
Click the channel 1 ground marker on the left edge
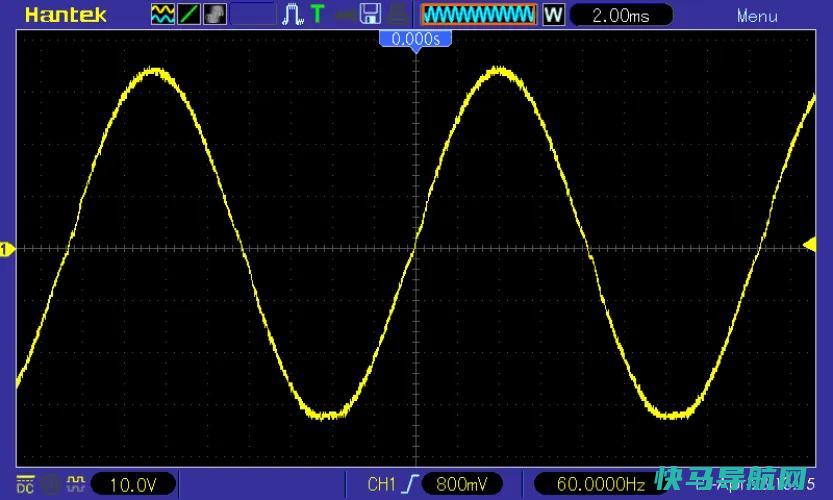(x=7, y=249)
